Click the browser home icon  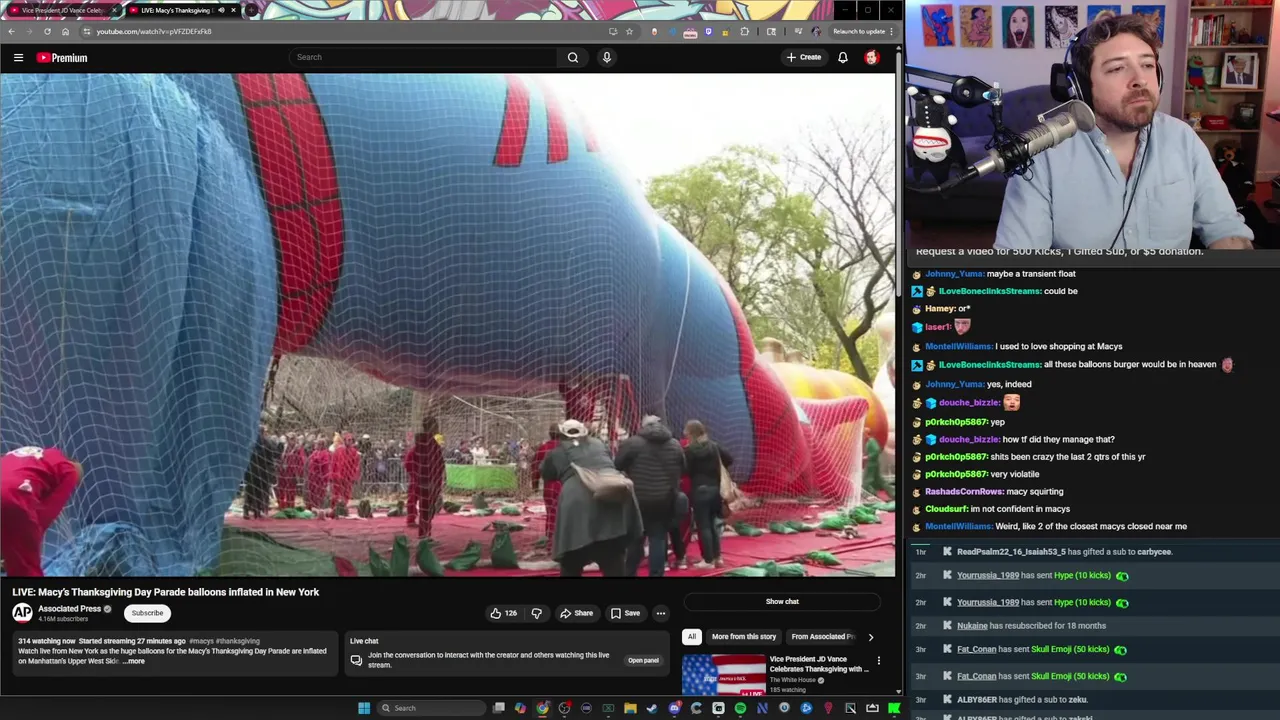[65, 31]
